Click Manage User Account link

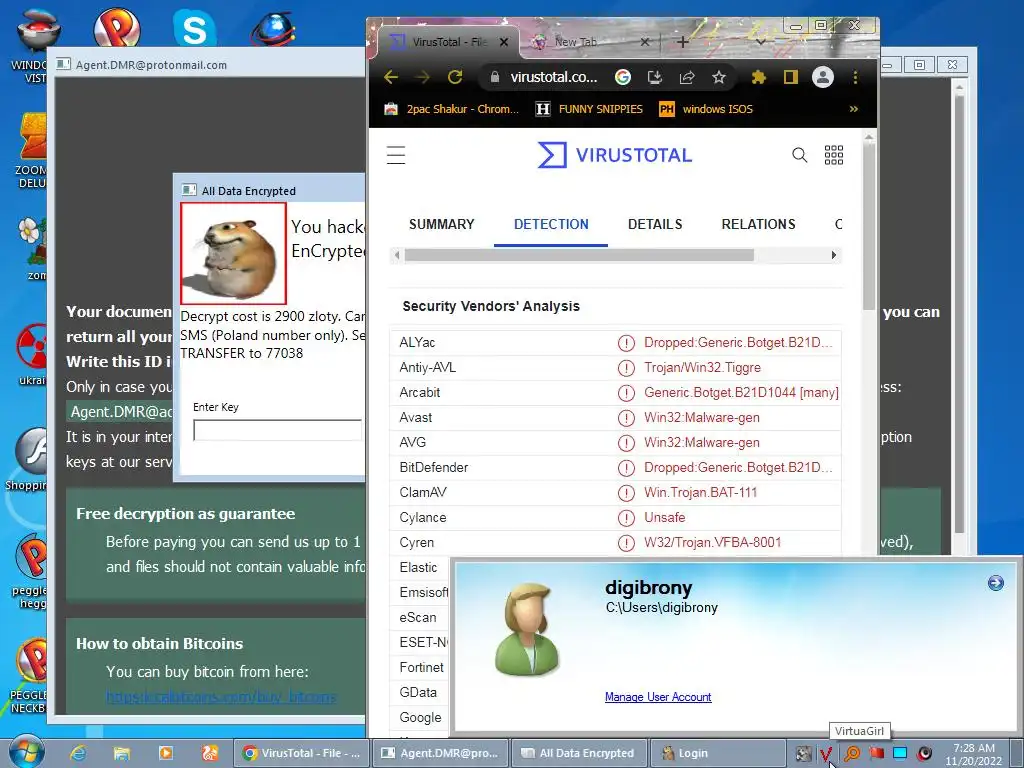(658, 697)
